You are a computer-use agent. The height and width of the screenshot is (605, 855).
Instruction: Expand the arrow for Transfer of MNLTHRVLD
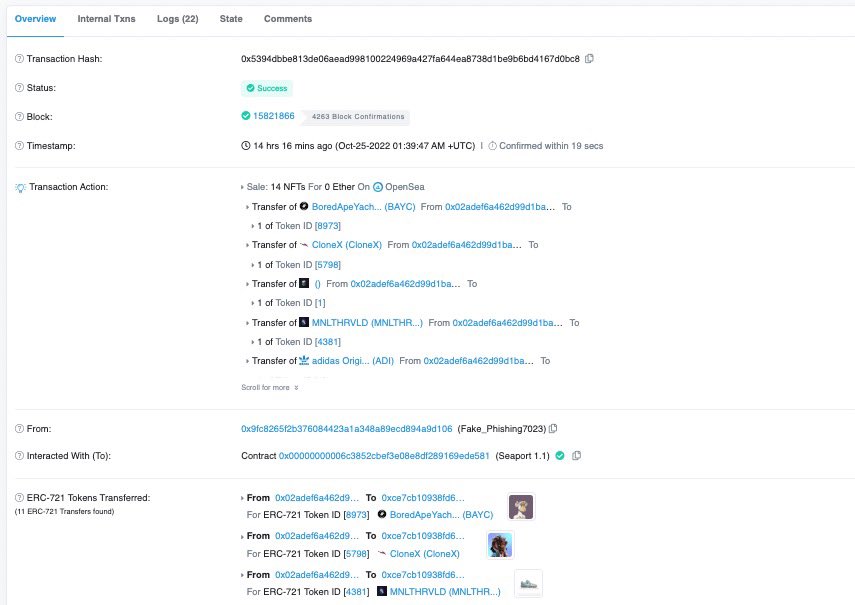point(248,323)
